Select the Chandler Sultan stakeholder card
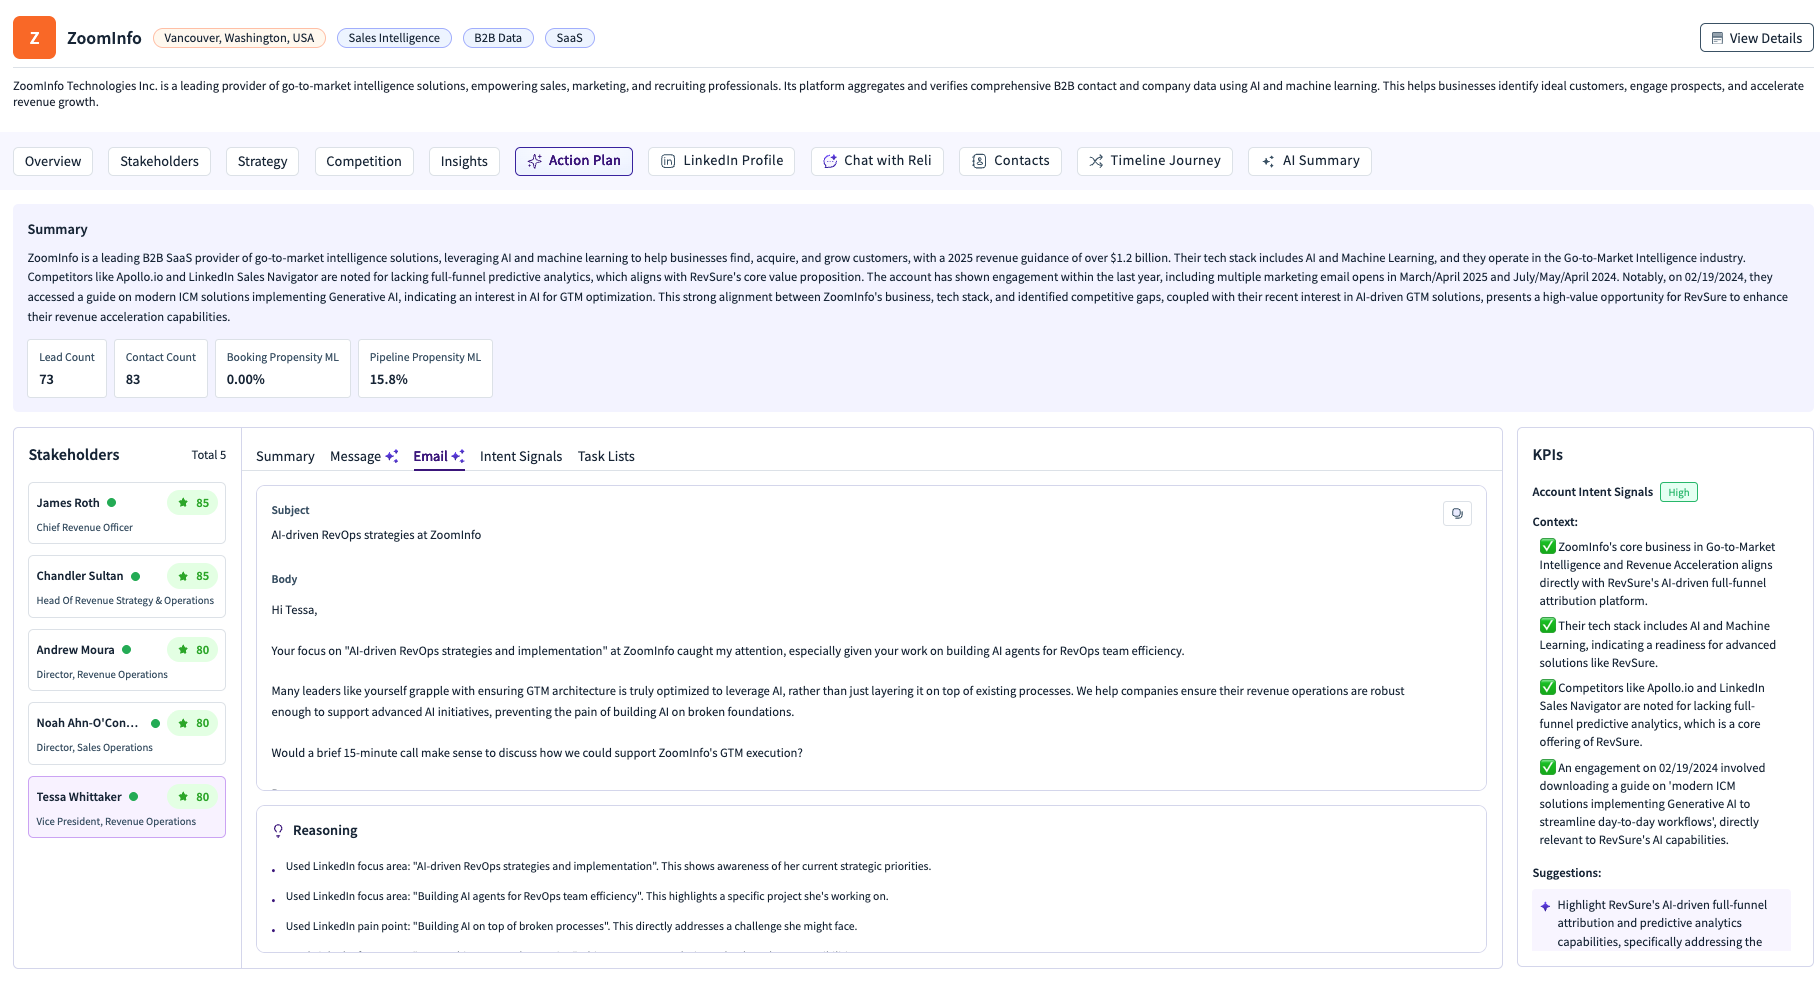 [127, 586]
